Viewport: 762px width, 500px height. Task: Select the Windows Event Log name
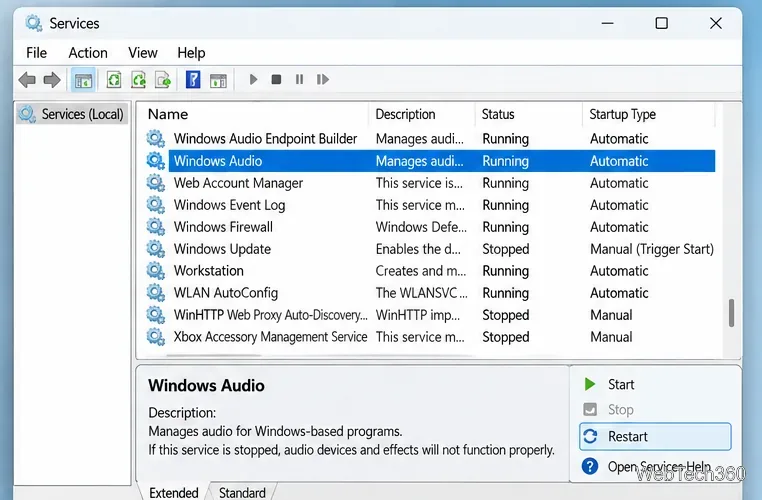click(x=229, y=205)
